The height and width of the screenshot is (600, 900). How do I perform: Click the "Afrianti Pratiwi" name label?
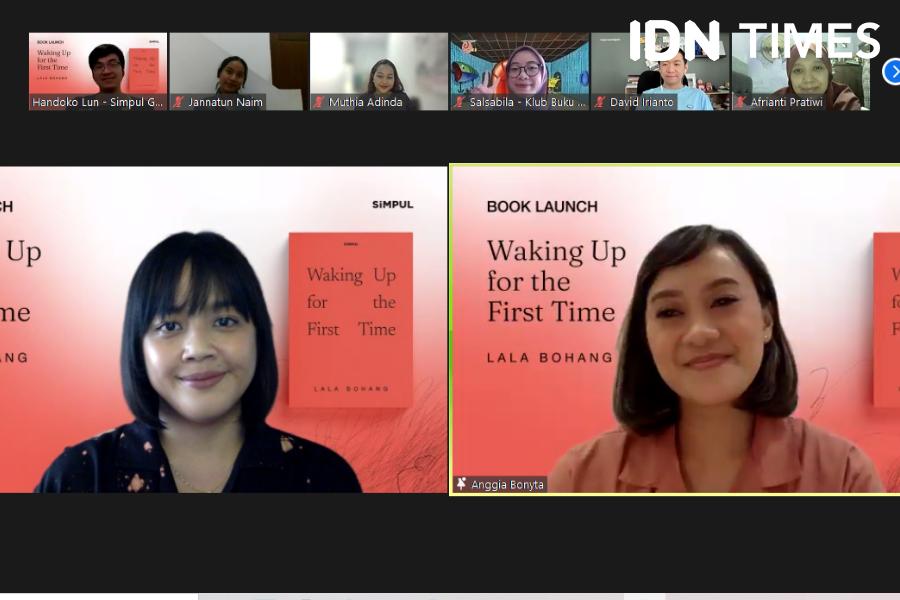(x=786, y=102)
